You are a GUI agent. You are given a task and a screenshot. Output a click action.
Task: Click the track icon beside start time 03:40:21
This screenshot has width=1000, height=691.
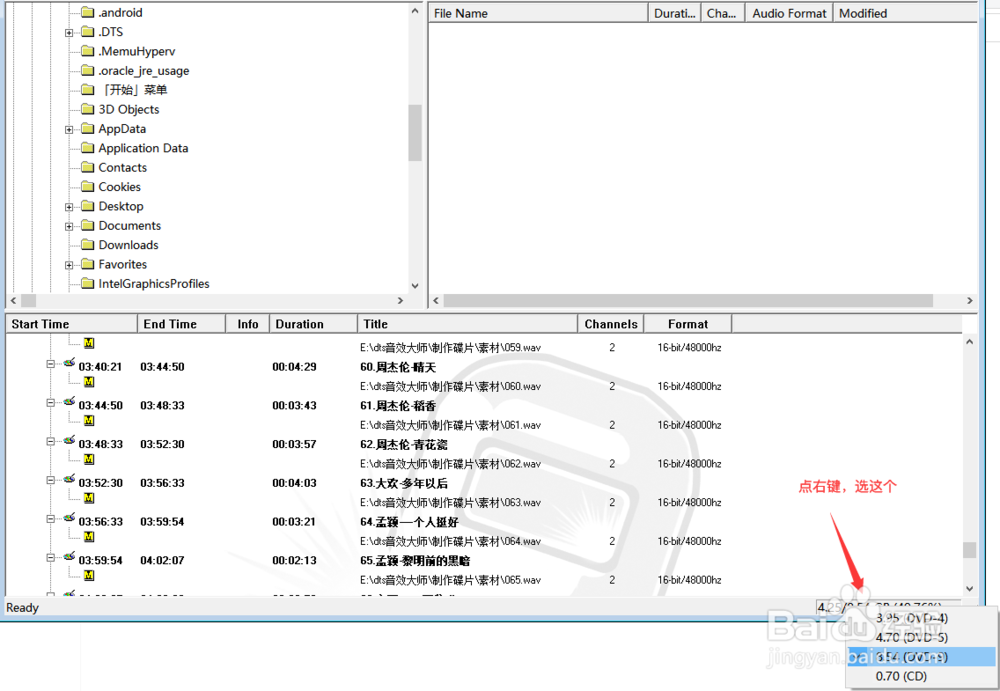(x=69, y=364)
